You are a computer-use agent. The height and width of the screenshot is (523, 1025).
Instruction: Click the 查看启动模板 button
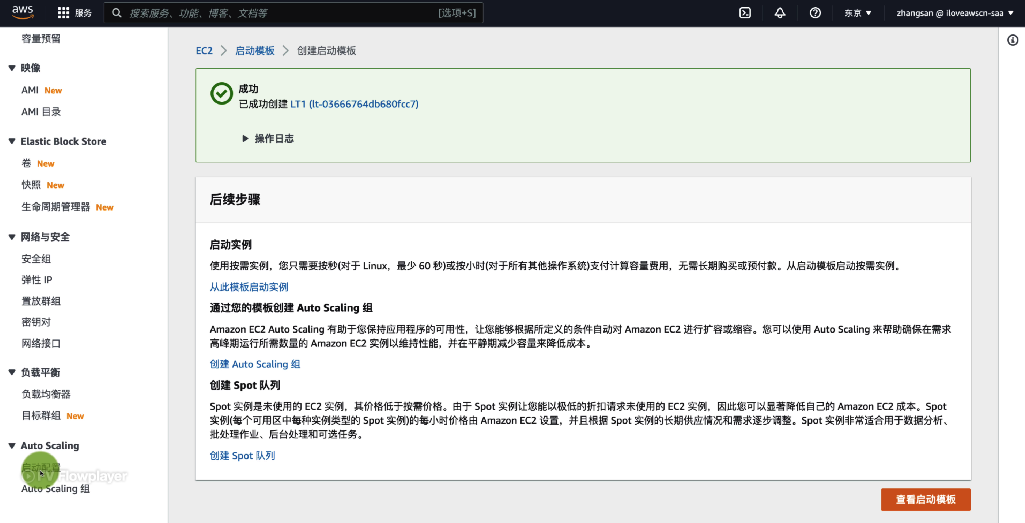[926, 499]
